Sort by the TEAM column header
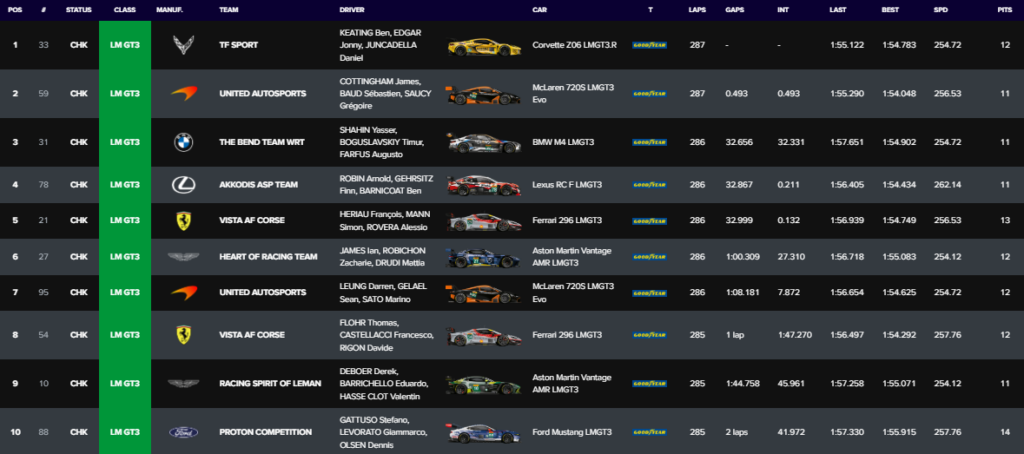The height and width of the screenshot is (454, 1024). click(229, 10)
